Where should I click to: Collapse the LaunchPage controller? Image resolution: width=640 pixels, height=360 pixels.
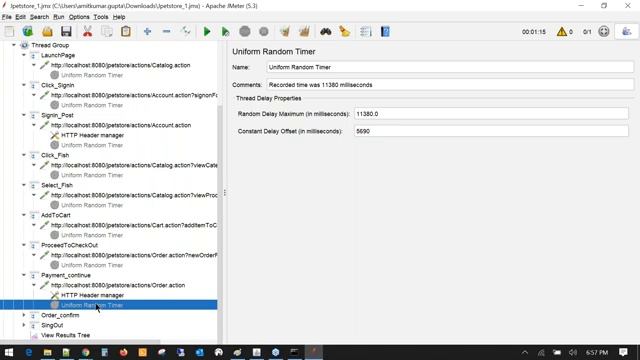click(24, 55)
